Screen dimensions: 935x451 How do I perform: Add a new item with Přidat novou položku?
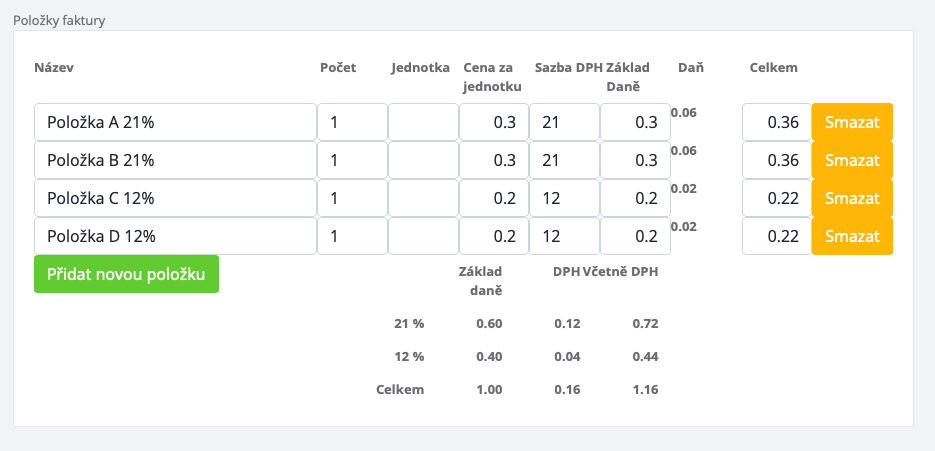pyautogui.click(x=126, y=274)
